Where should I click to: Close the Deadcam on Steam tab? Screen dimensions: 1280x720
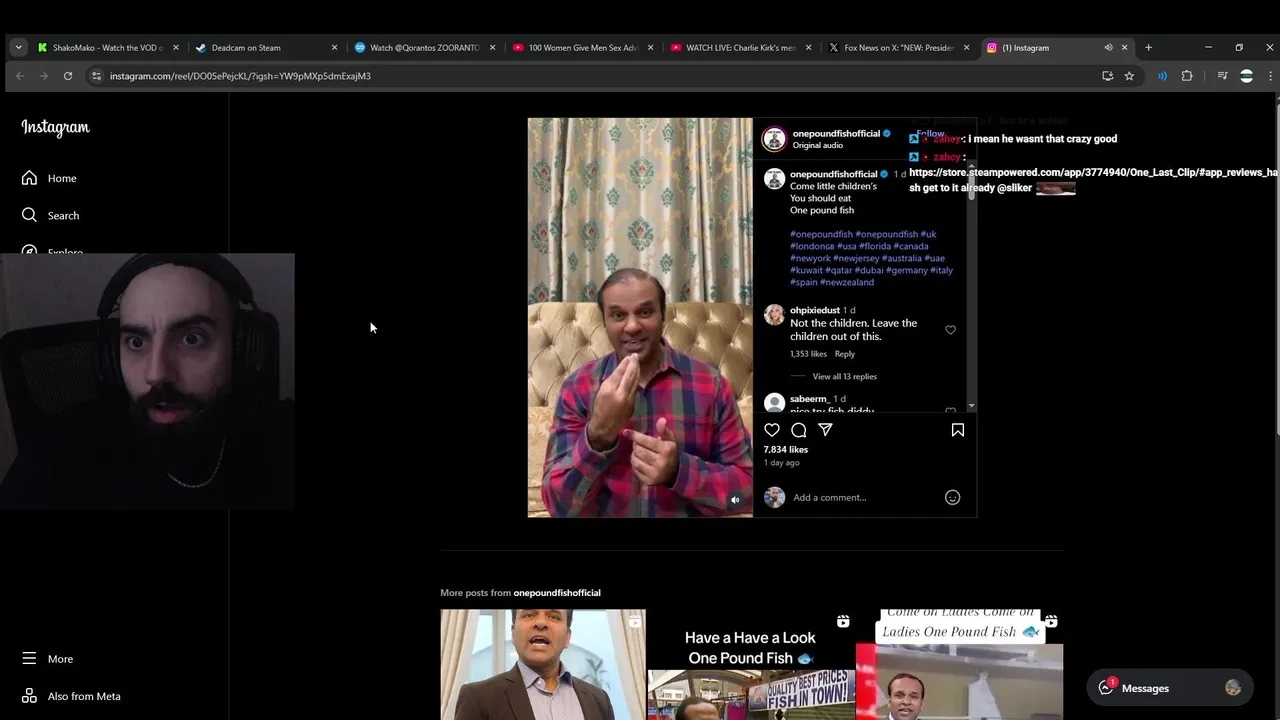pyautogui.click(x=334, y=47)
